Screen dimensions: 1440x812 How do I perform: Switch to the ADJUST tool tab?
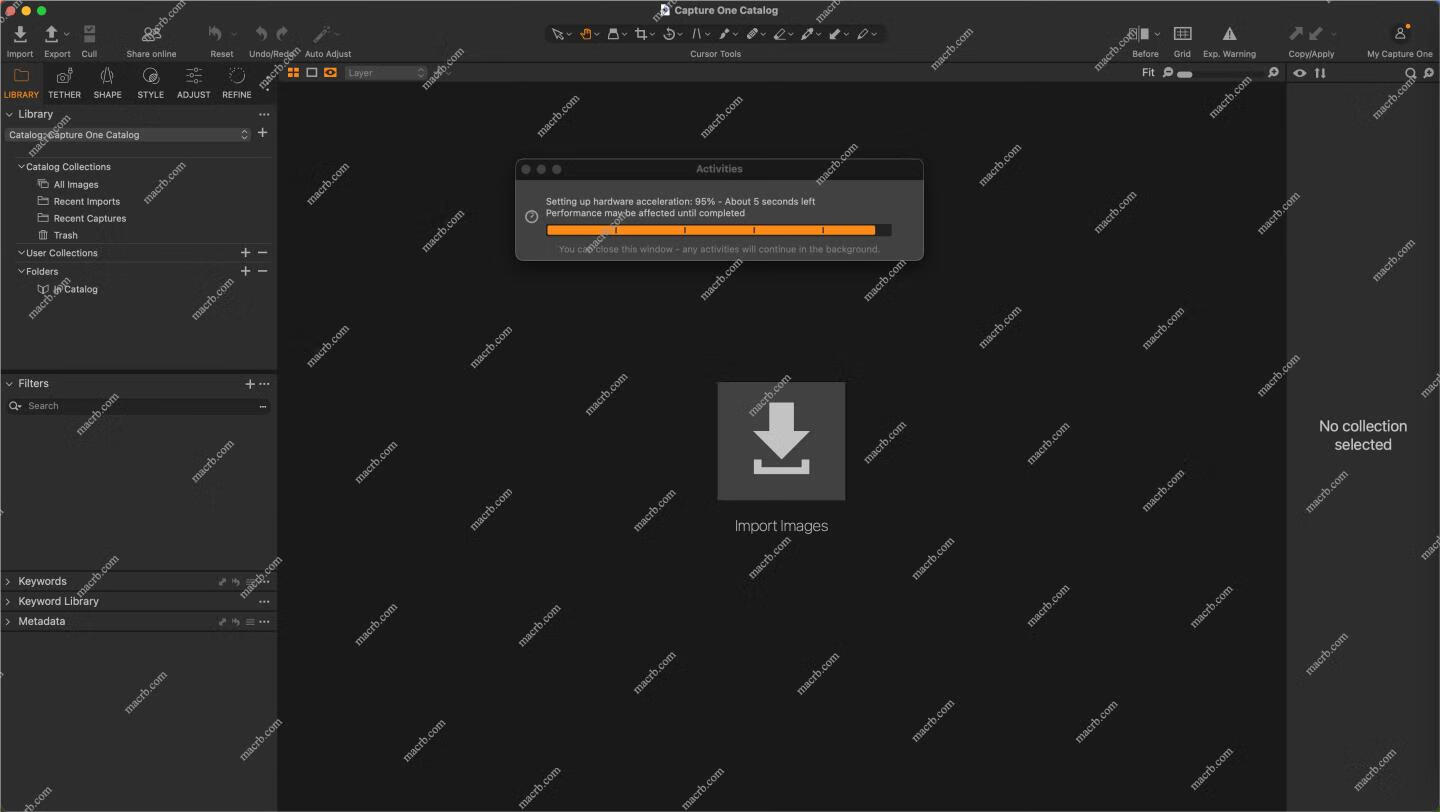(x=193, y=83)
